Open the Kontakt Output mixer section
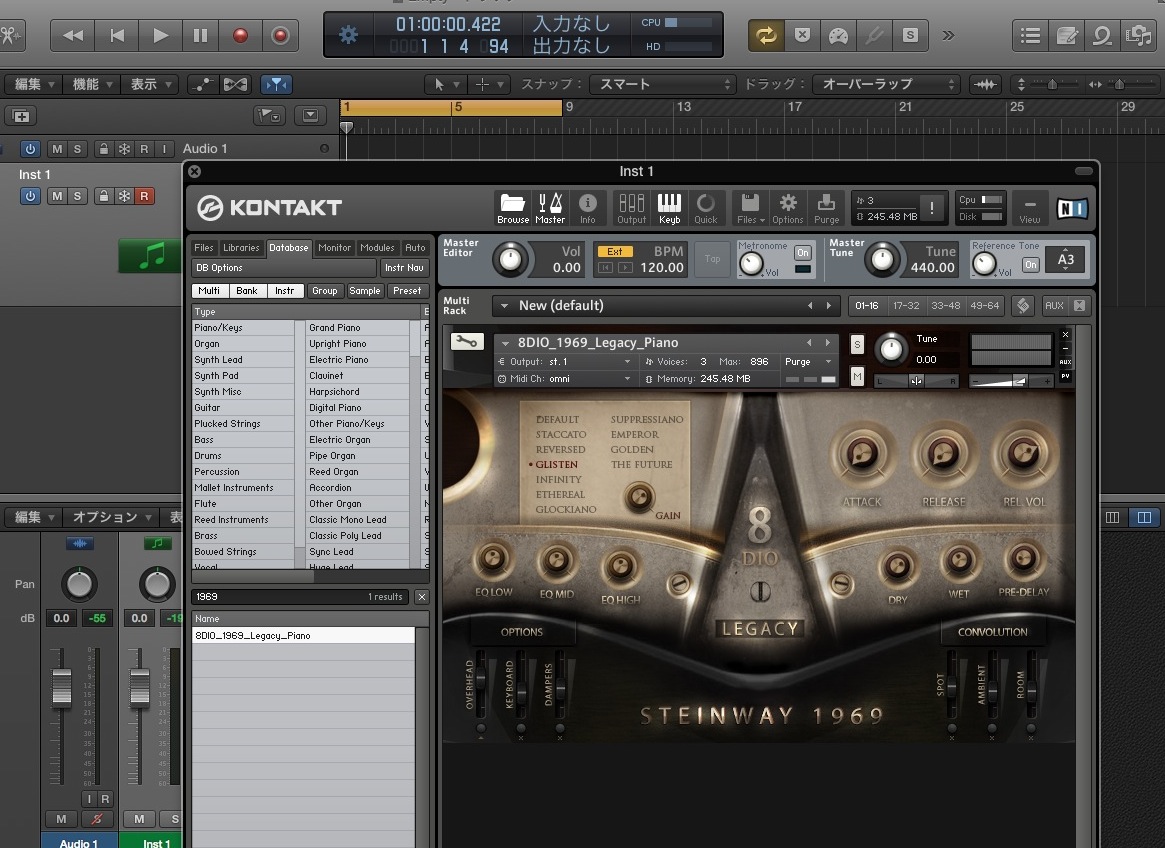1165x848 pixels. click(x=632, y=208)
